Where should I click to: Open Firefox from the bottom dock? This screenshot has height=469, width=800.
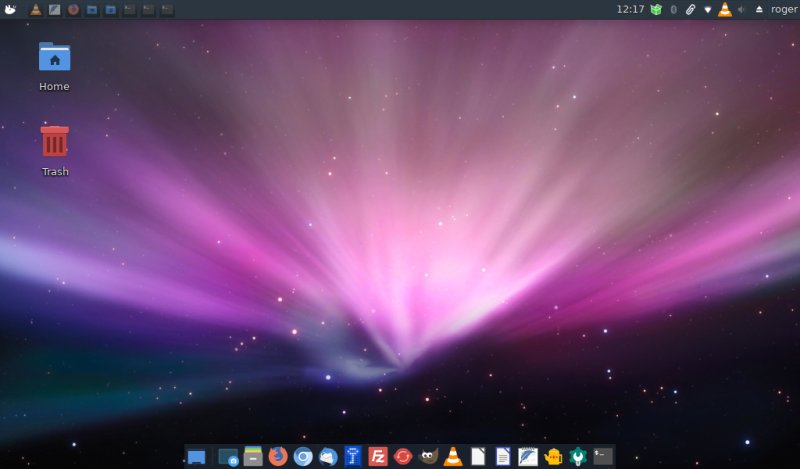278,456
